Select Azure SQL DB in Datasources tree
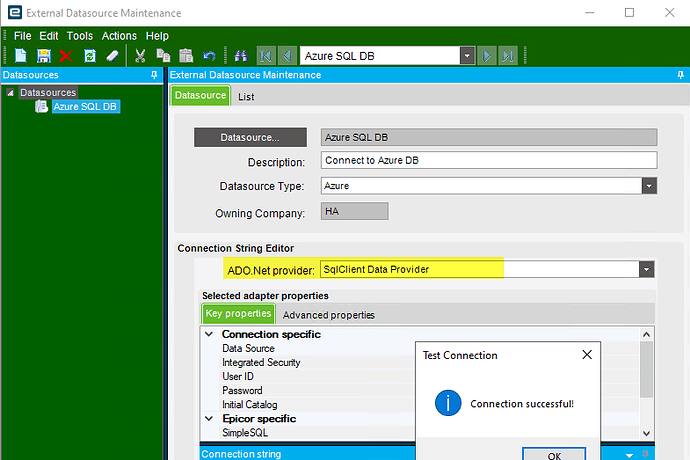Screen dimensions: 690x460 coord(85,107)
